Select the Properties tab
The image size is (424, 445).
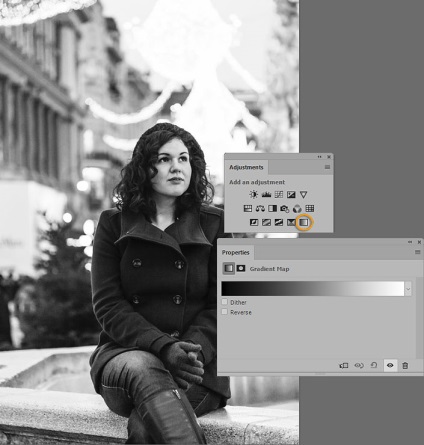point(236,253)
